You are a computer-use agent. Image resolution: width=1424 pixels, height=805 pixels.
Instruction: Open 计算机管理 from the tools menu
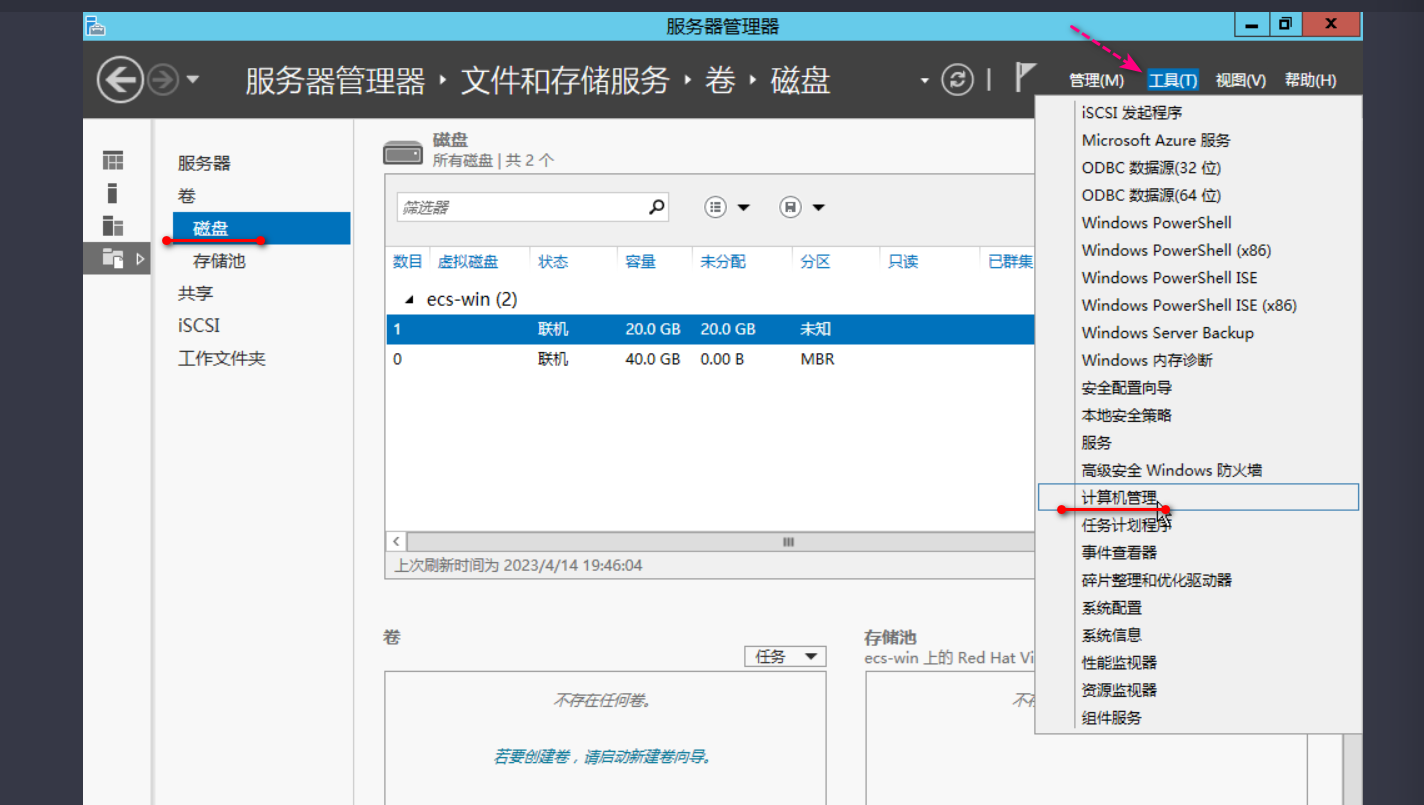coord(1198,497)
